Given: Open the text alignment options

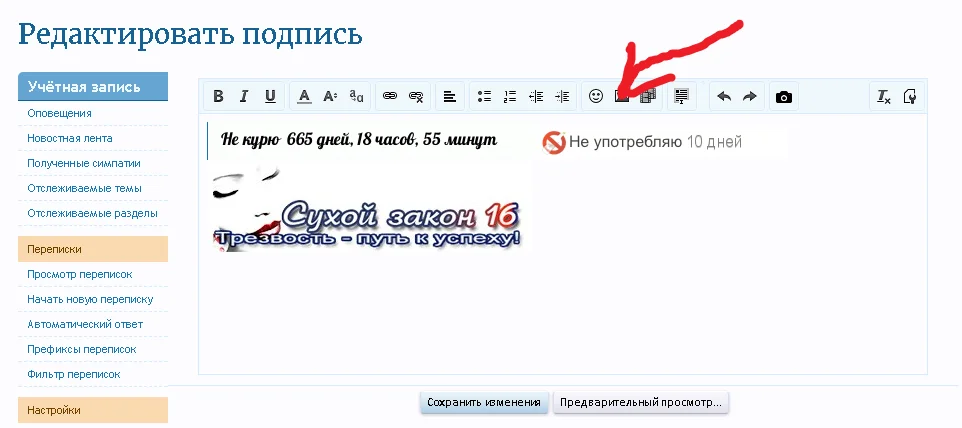Looking at the screenshot, I should click(x=450, y=96).
